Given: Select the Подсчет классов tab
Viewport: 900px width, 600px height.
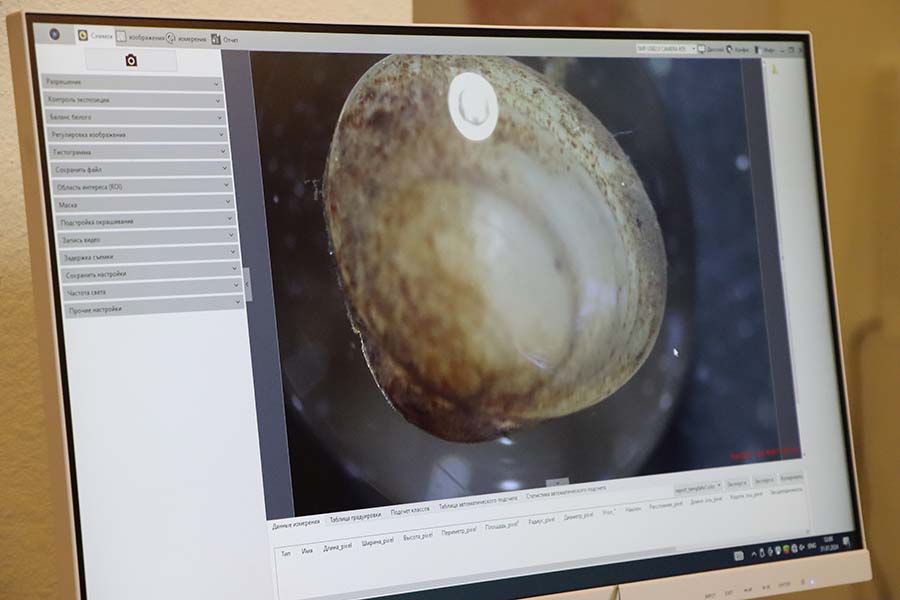Looking at the screenshot, I should click(410, 510).
